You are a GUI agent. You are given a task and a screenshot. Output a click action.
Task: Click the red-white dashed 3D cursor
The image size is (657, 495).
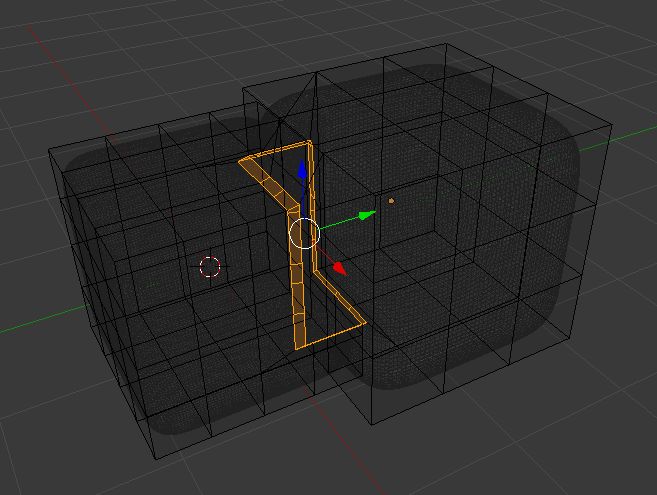click(210, 267)
